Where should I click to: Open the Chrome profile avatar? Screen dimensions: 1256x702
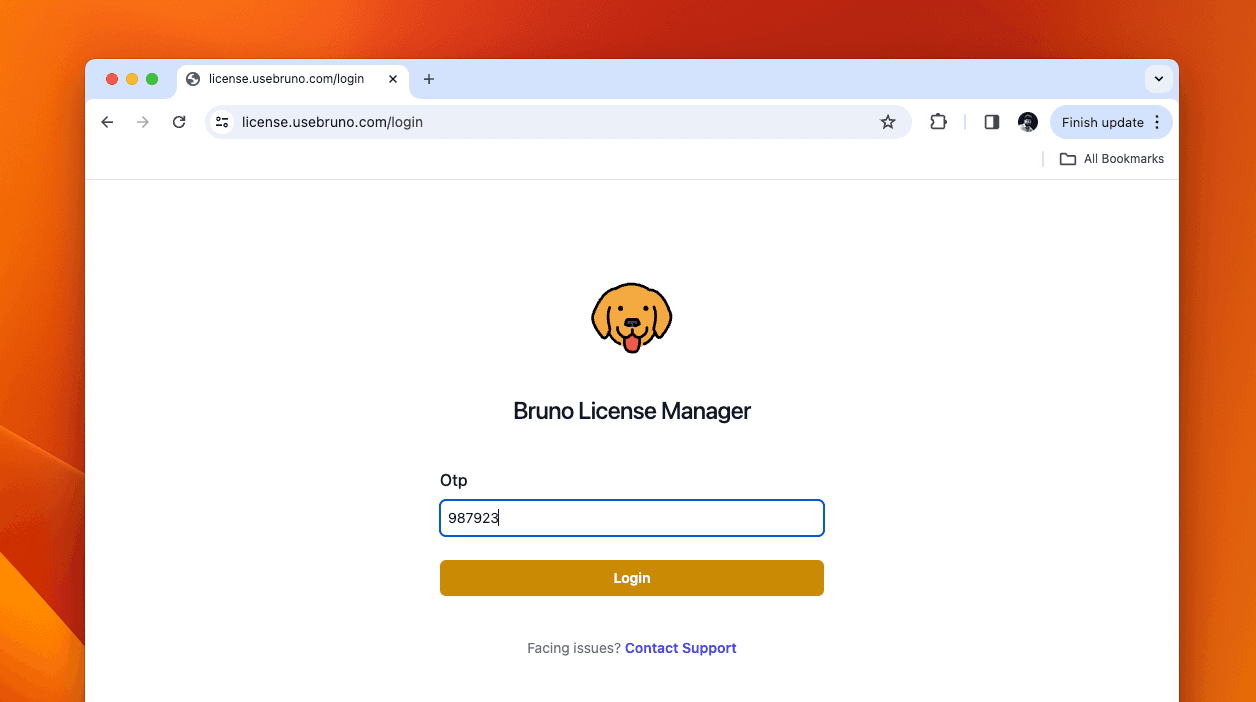tap(1028, 122)
